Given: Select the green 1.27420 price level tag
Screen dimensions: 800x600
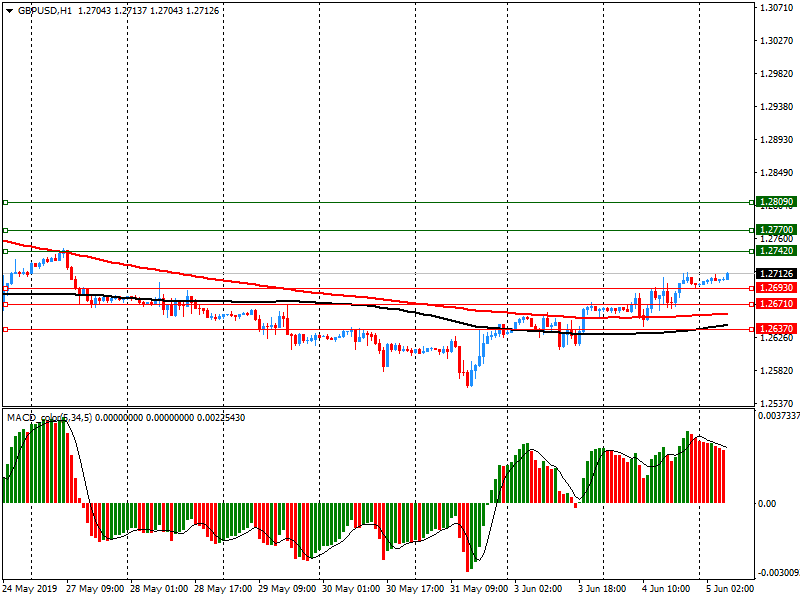Looking at the screenshot, I should (776, 251).
